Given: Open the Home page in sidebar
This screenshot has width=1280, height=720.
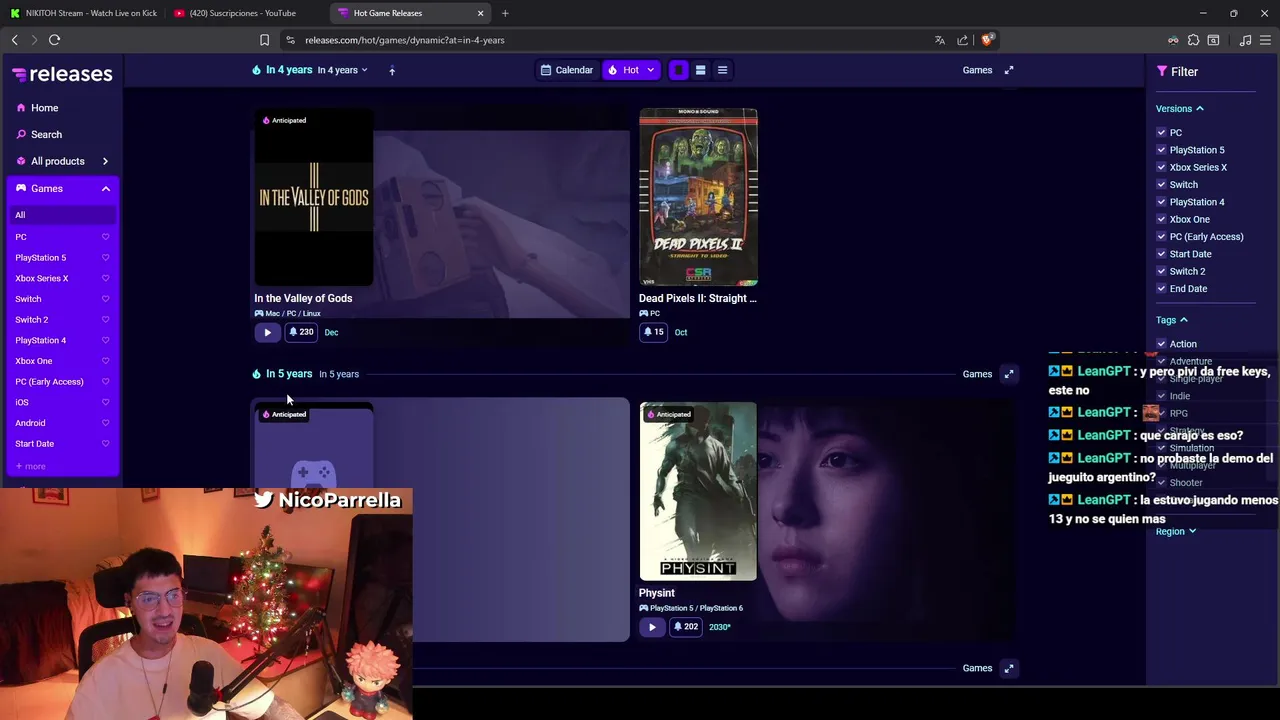Looking at the screenshot, I should 44,108.
